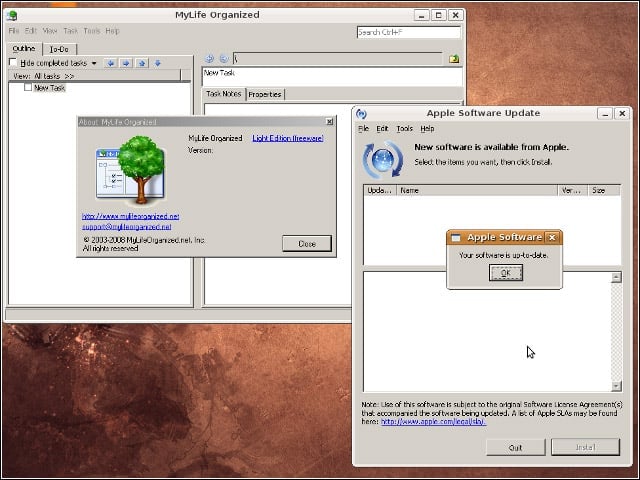
Task: Click OK in the up-to-date popup
Action: coord(506,273)
